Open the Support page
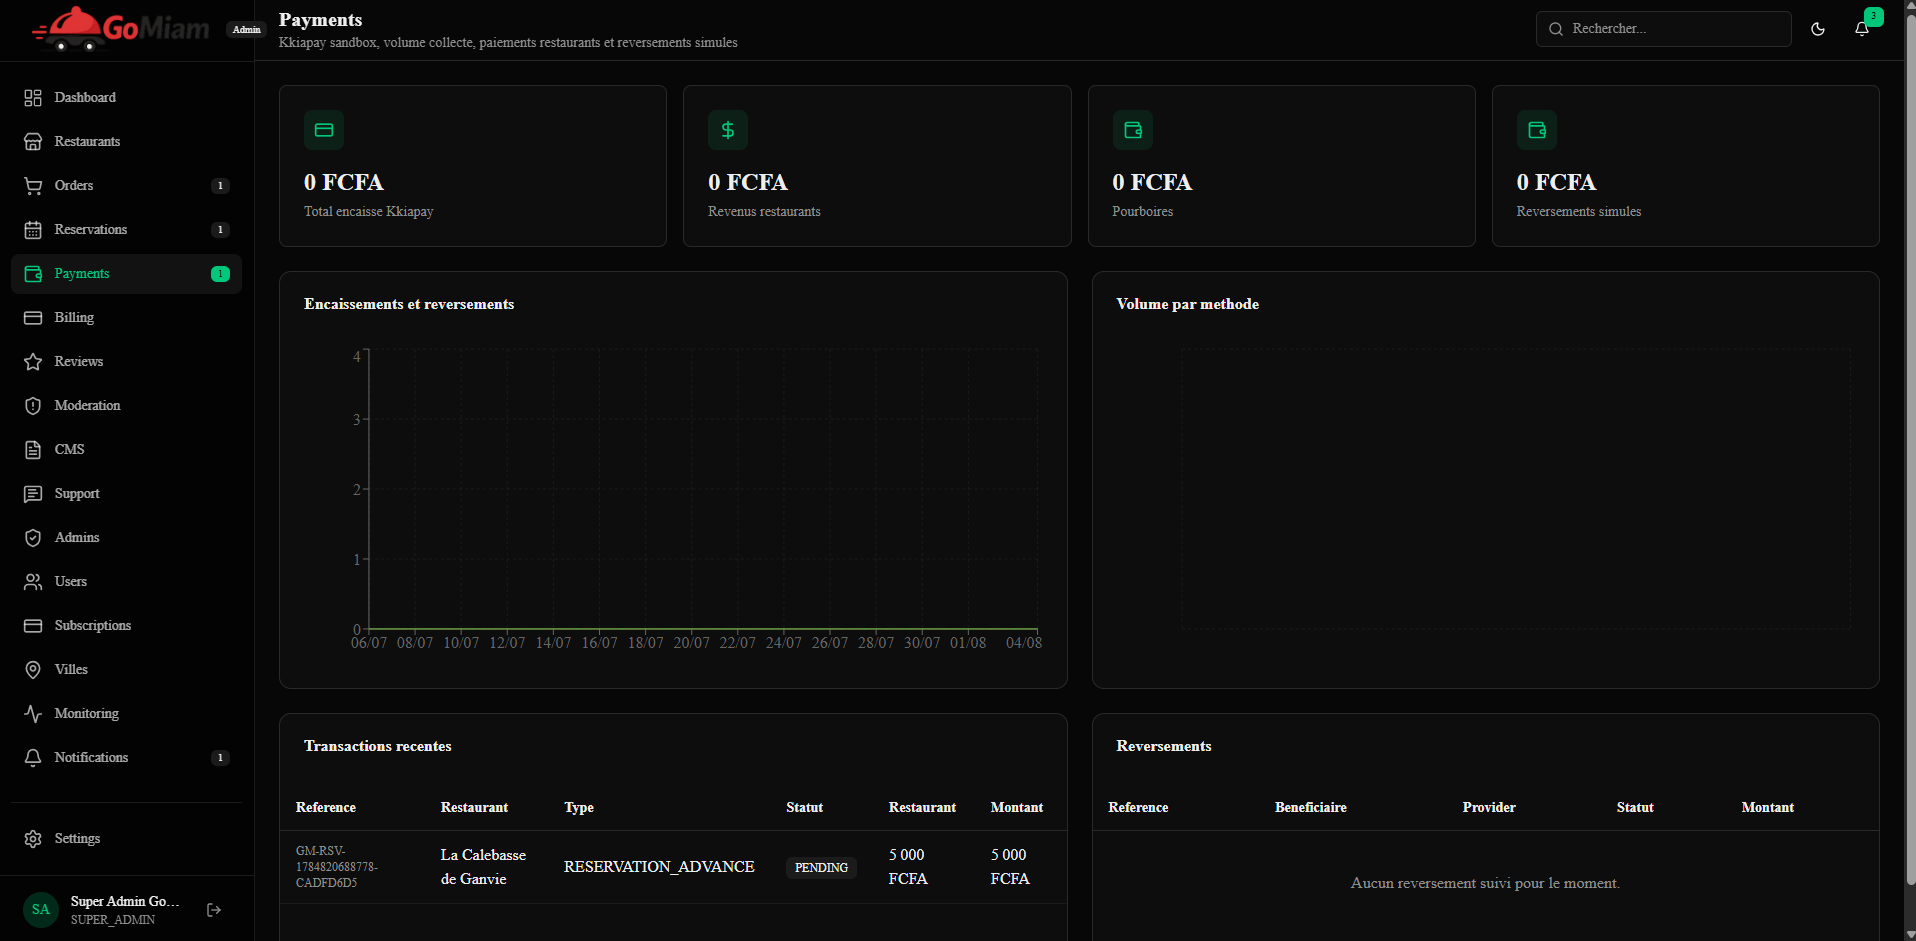1916x941 pixels. pos(126,494)
